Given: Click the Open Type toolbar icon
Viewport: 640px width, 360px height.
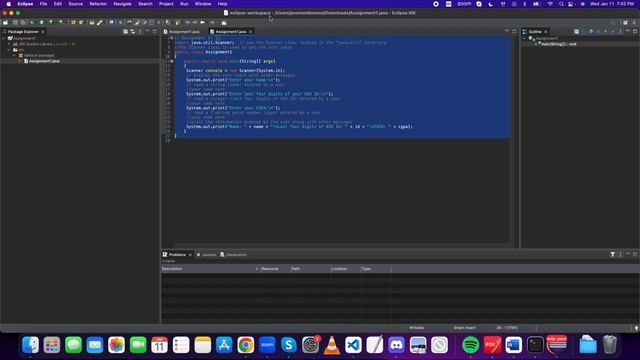Looking at the screenshot, I should tap(92, 22).
